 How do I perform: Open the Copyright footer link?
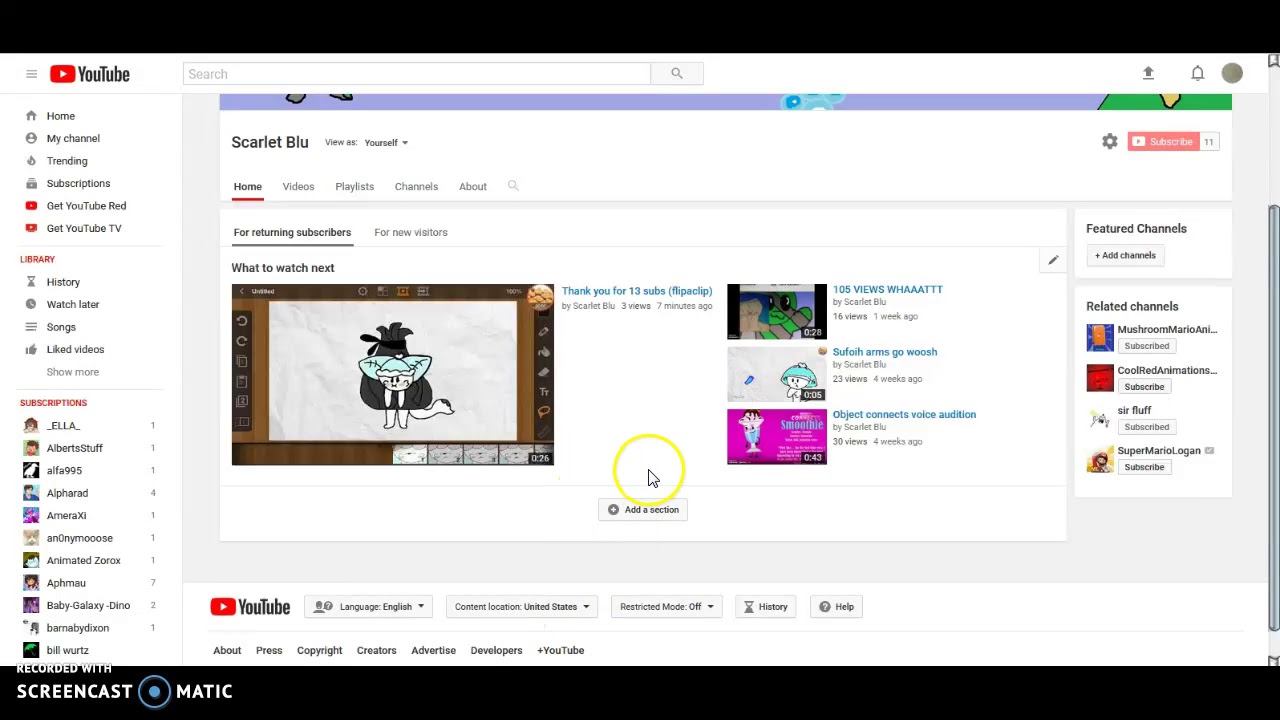pyautogui.click(x=319, y=650)
